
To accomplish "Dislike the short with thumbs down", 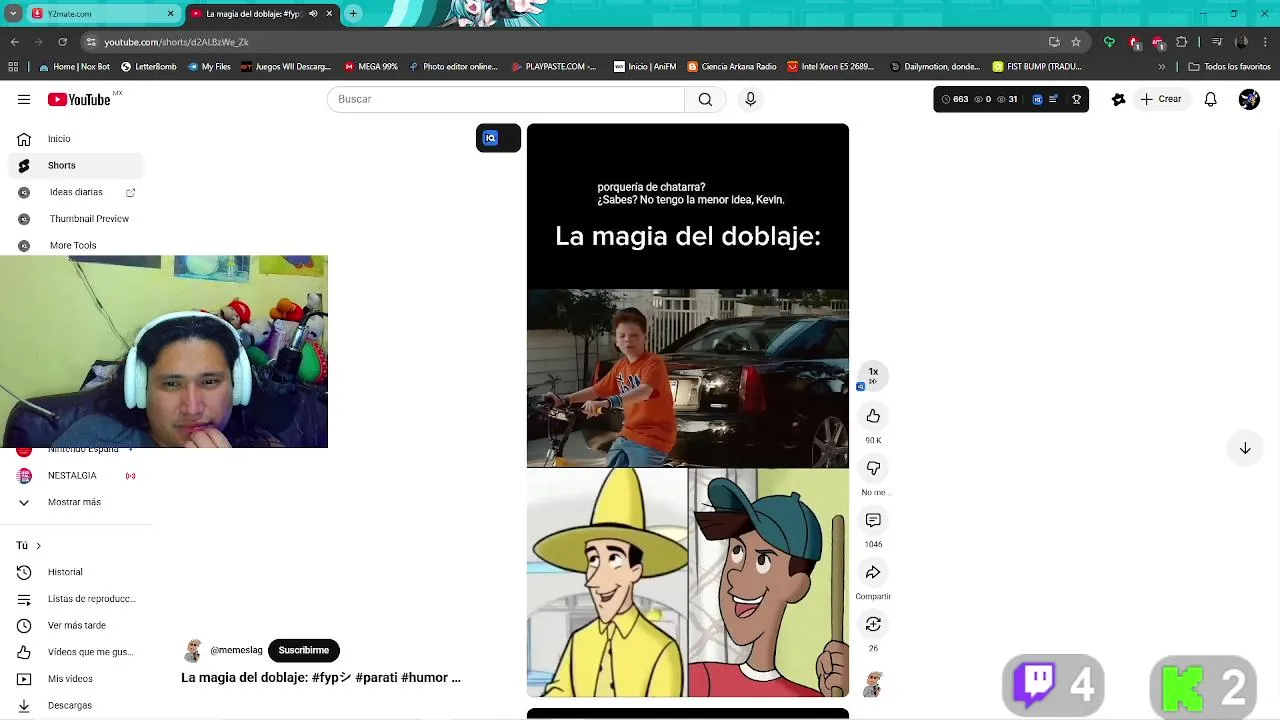I will [873, 468].
